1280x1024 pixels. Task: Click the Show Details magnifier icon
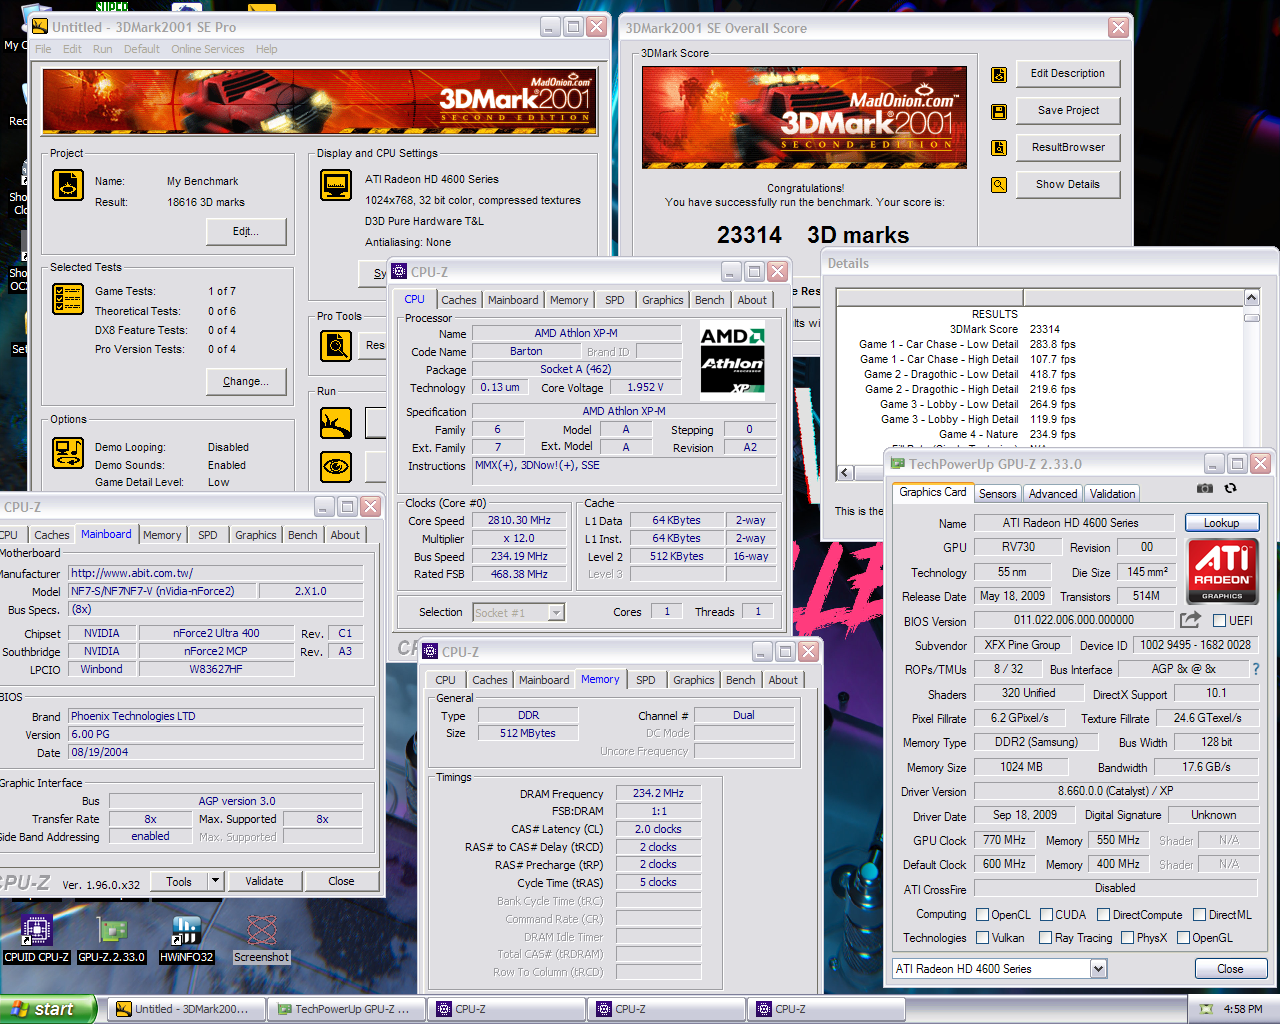(x=998, y=185)
